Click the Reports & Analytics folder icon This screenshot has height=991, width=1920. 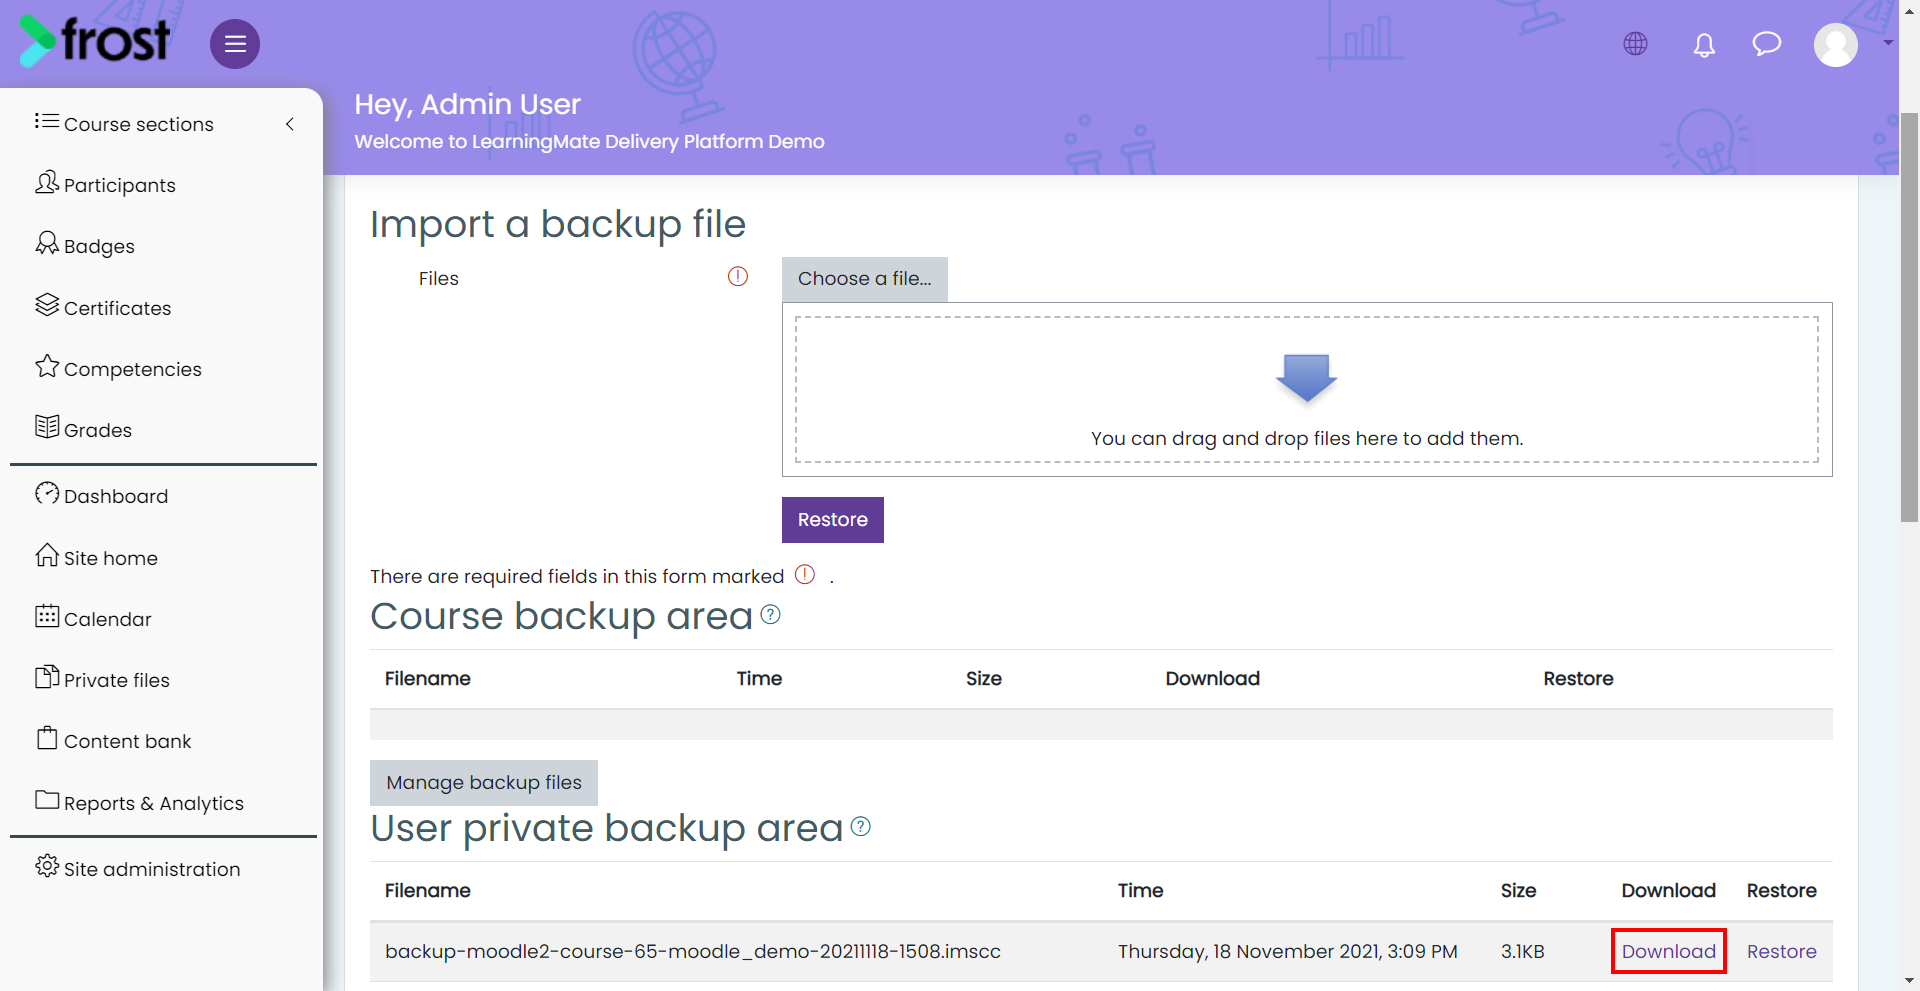click(47, 800)
